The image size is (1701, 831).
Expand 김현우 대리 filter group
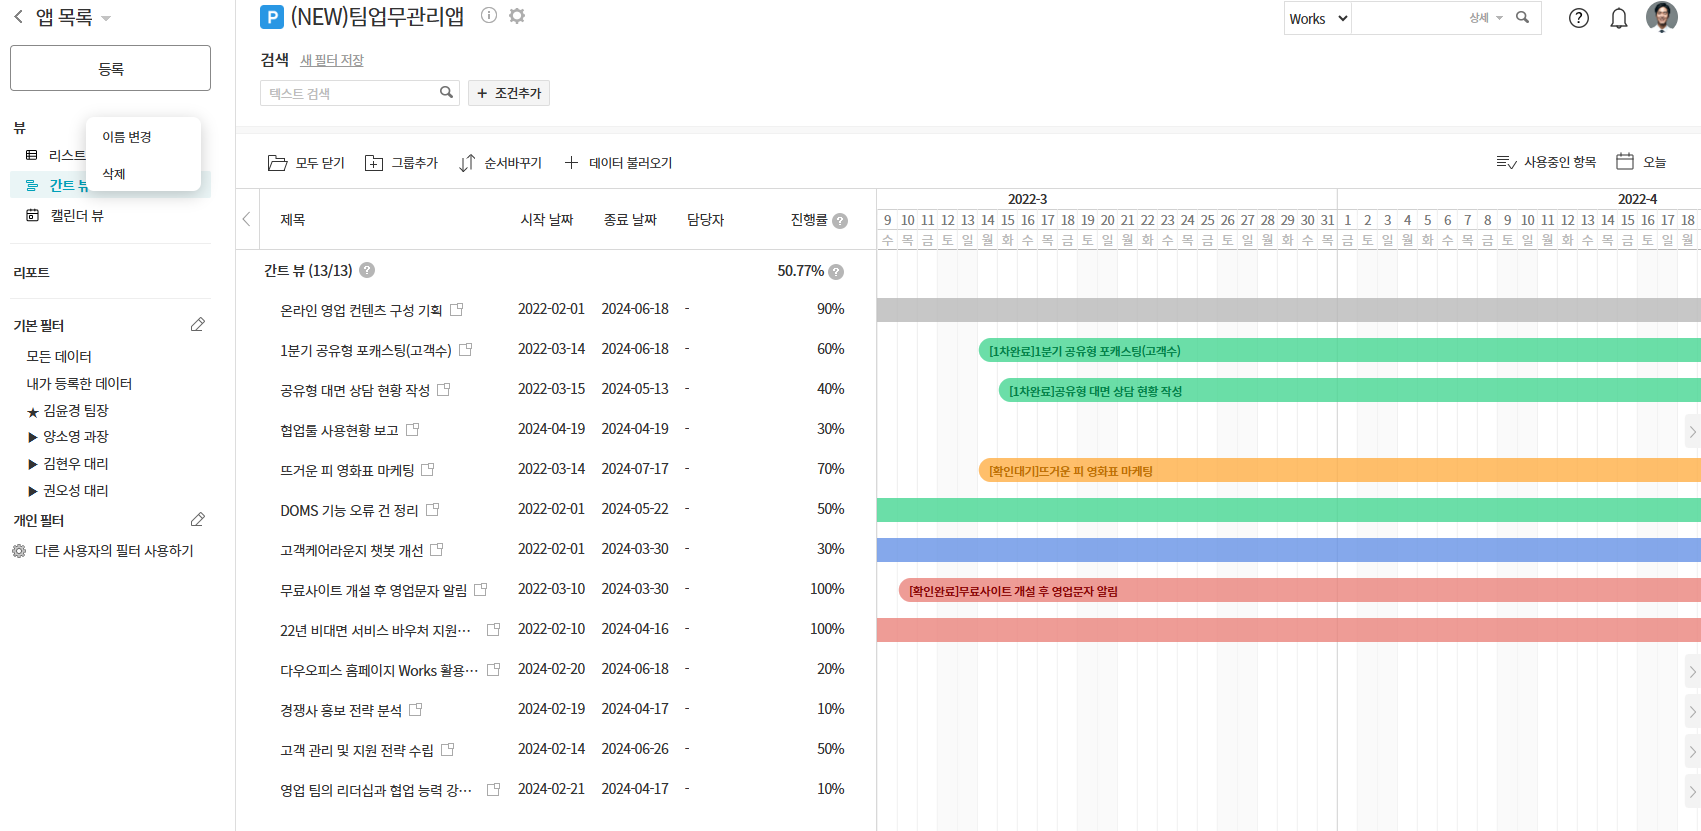click(33, 464)
